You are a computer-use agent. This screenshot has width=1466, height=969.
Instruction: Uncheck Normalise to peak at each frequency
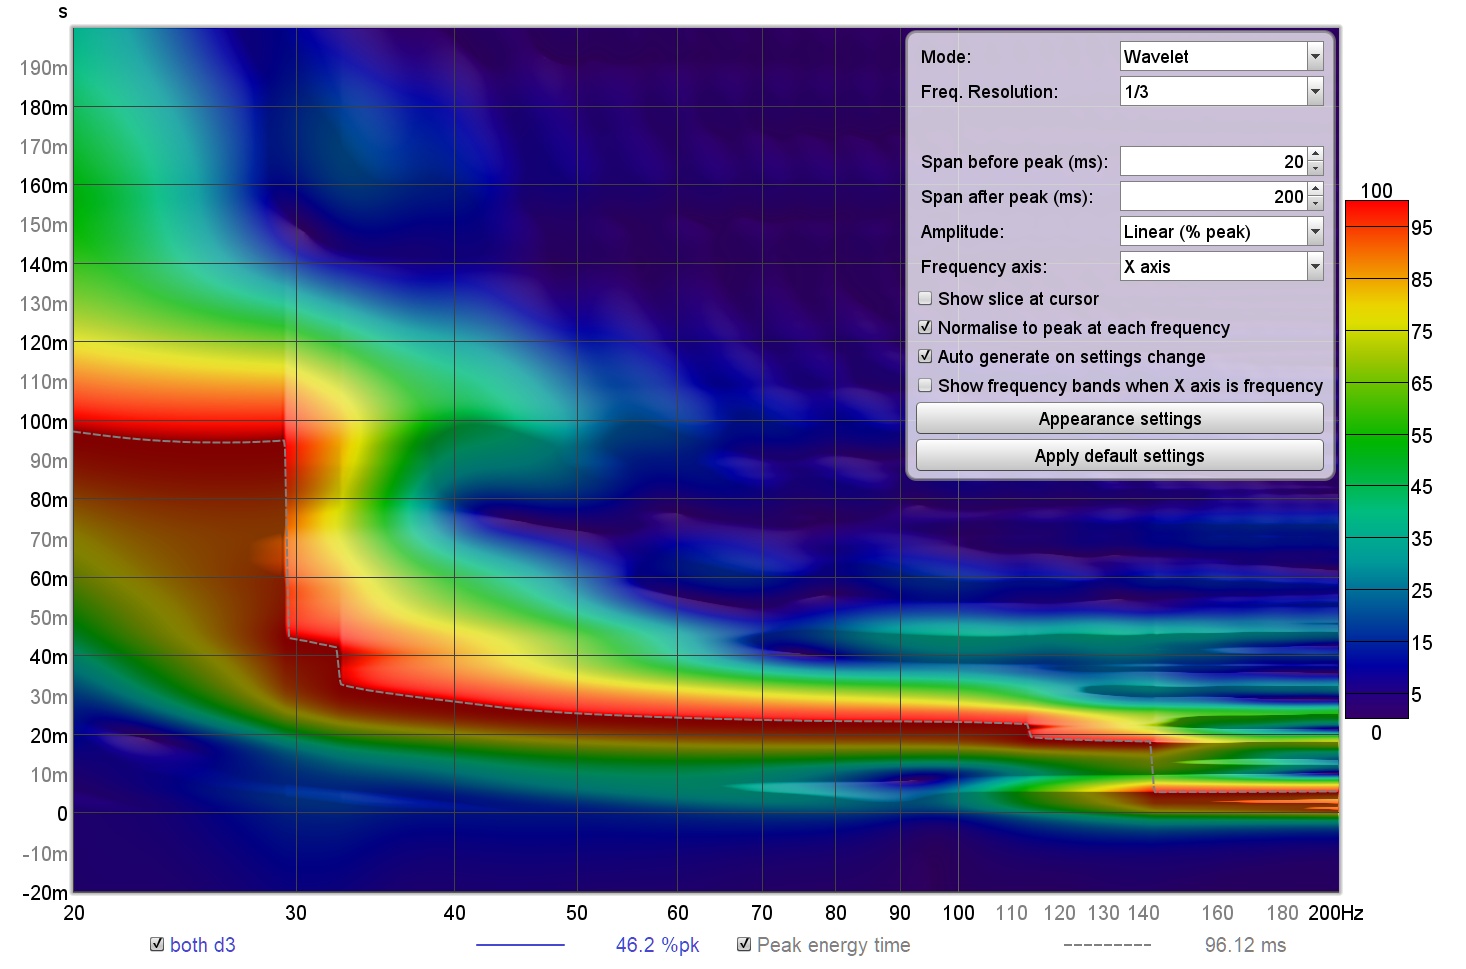pyautogui.click(x=925, y=327)
